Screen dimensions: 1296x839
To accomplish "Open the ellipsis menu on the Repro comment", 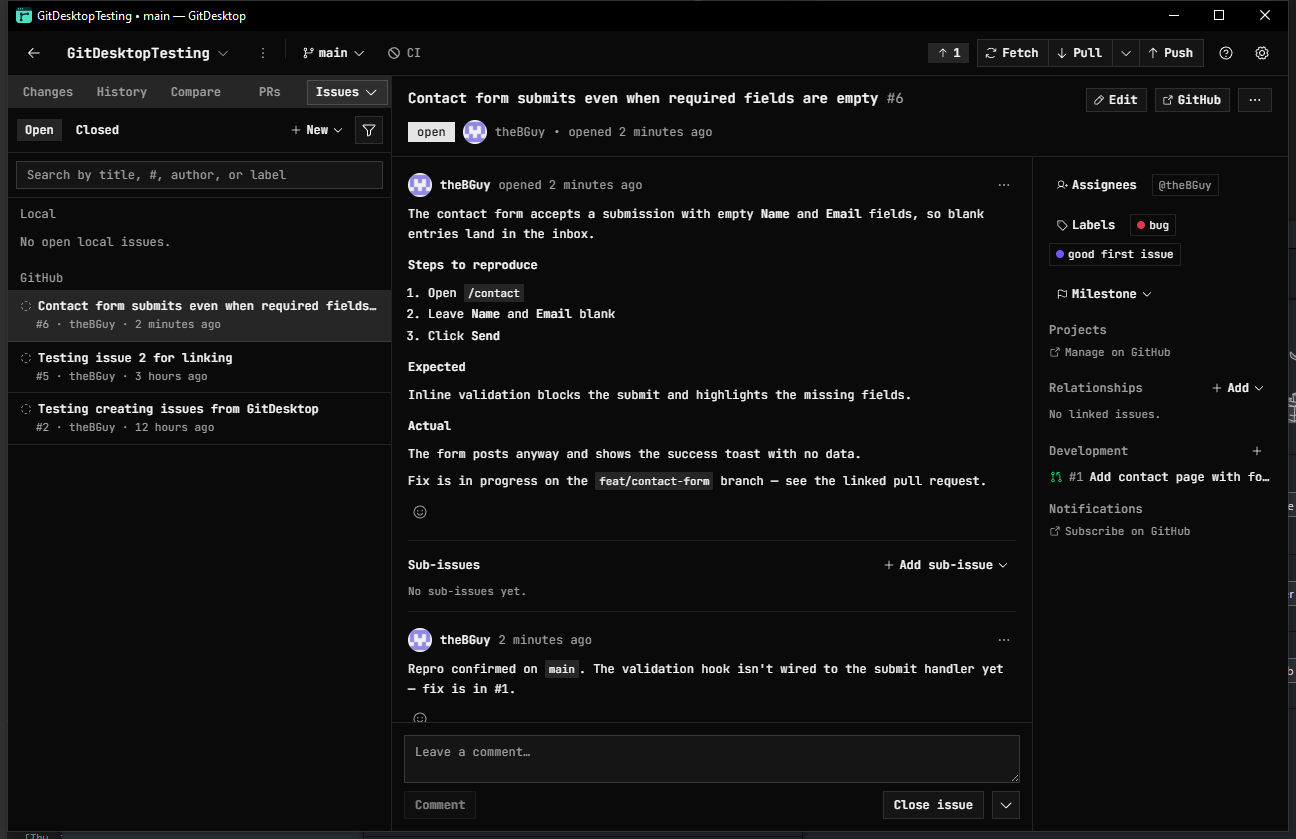I will (x=1004, y=640).
